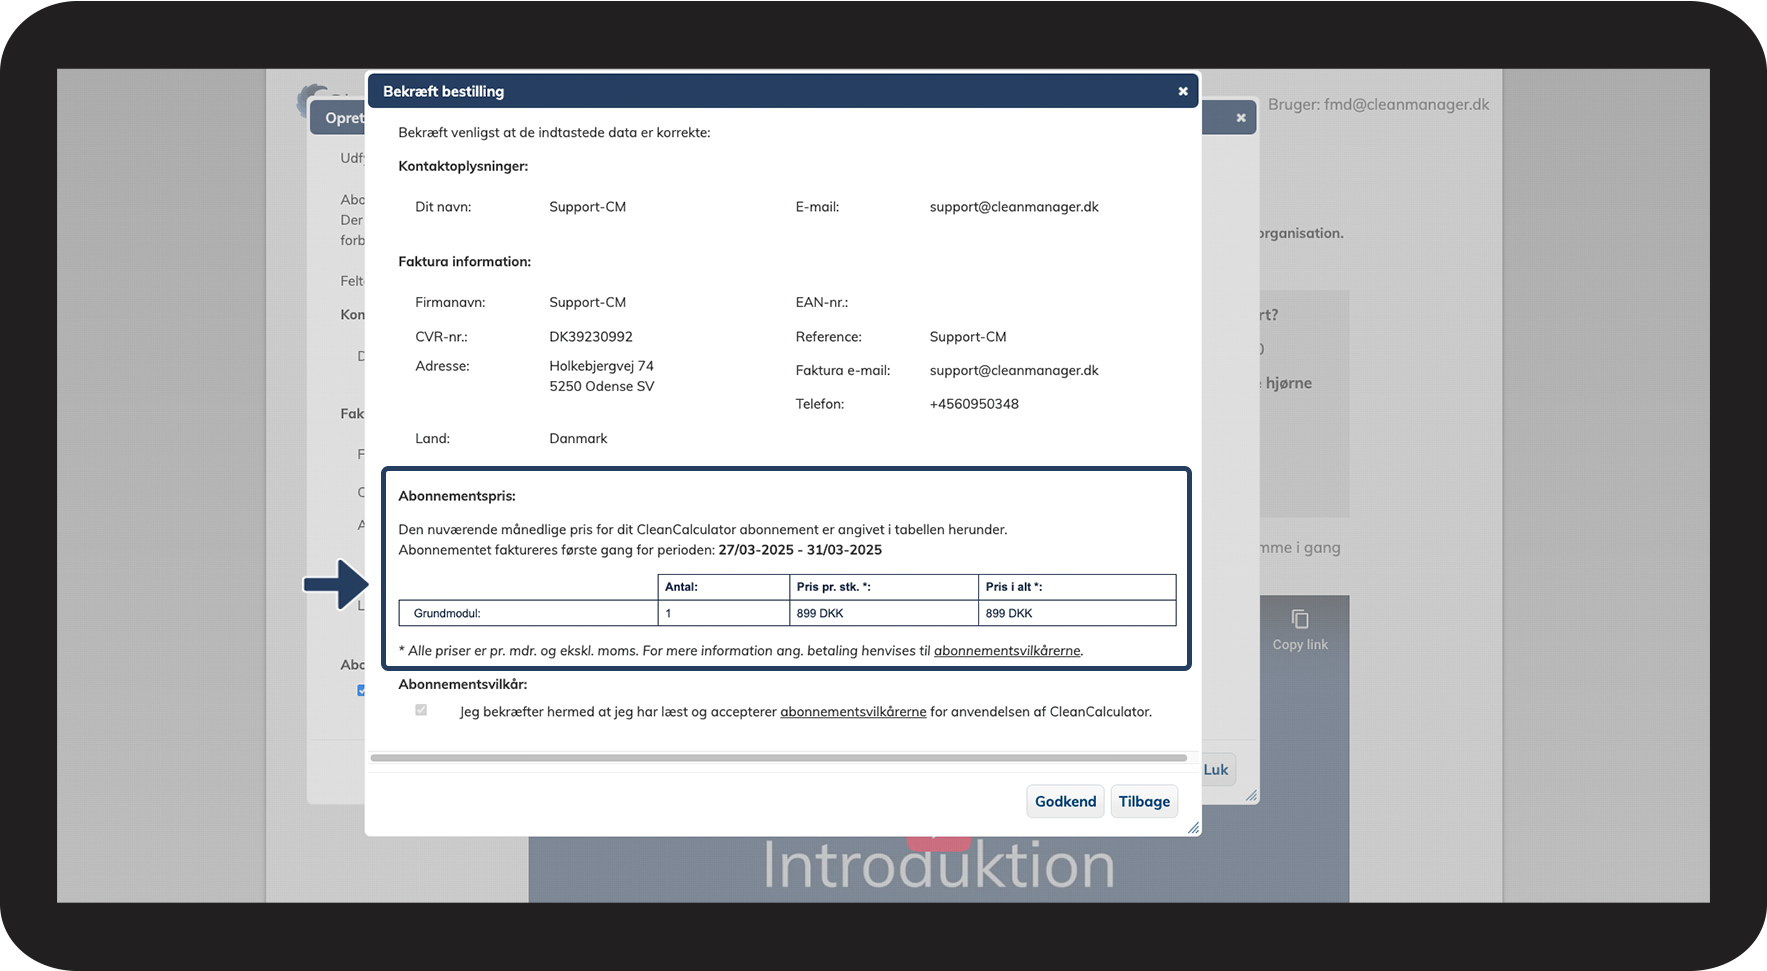Click the Copy link icon
This screenshot has width=1767, height=971.
[1300, 619]
